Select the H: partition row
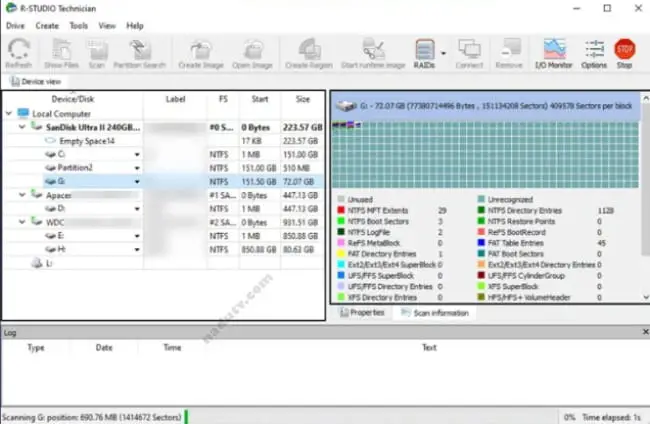 coord(164,250)
